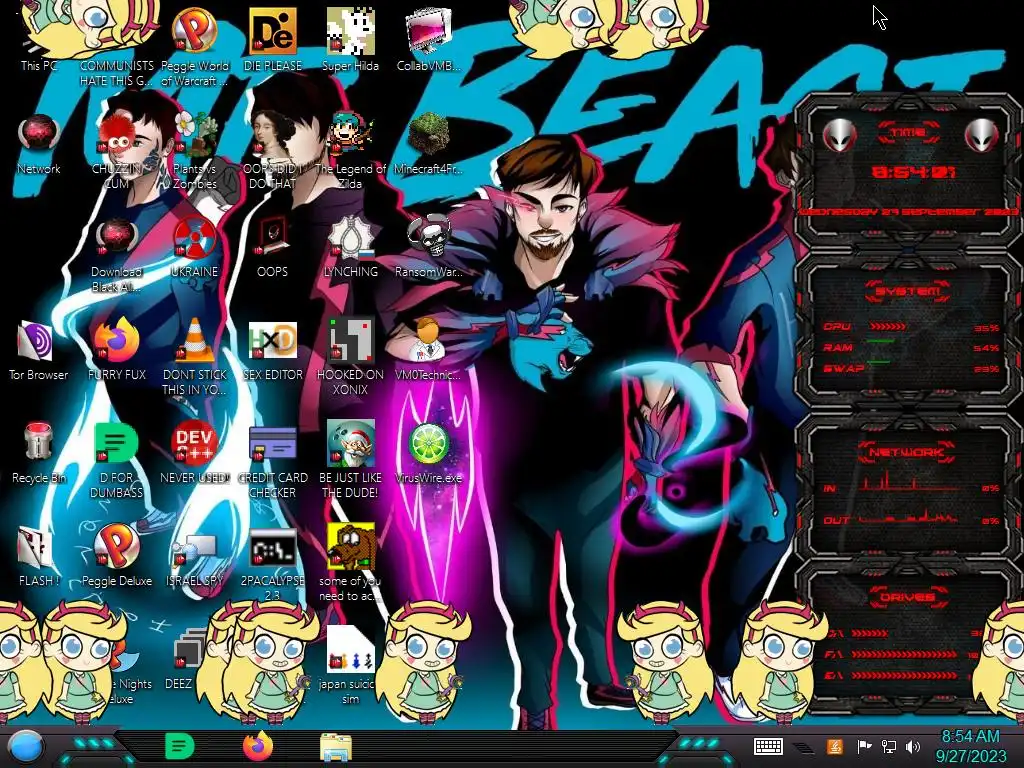
Task: Launch the Super Hilda shortcut
Action: (x=350, y=39)
